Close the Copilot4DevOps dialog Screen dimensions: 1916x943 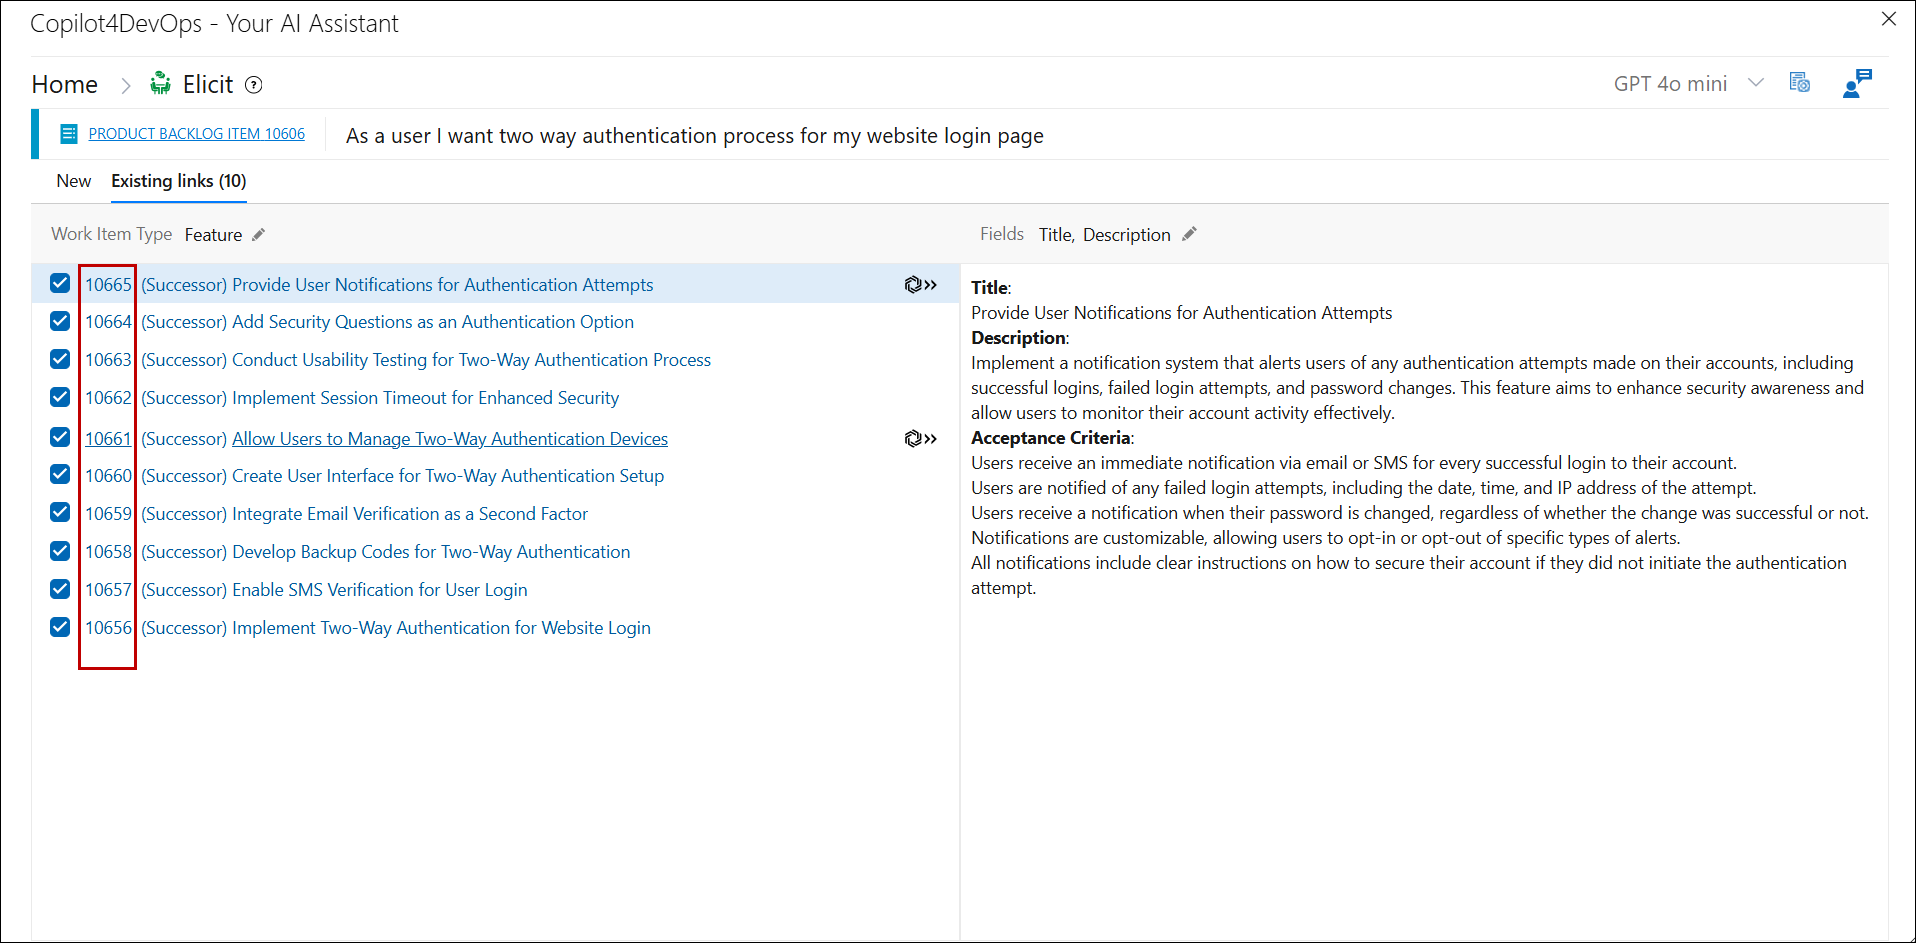click(x=1889, y=19)
